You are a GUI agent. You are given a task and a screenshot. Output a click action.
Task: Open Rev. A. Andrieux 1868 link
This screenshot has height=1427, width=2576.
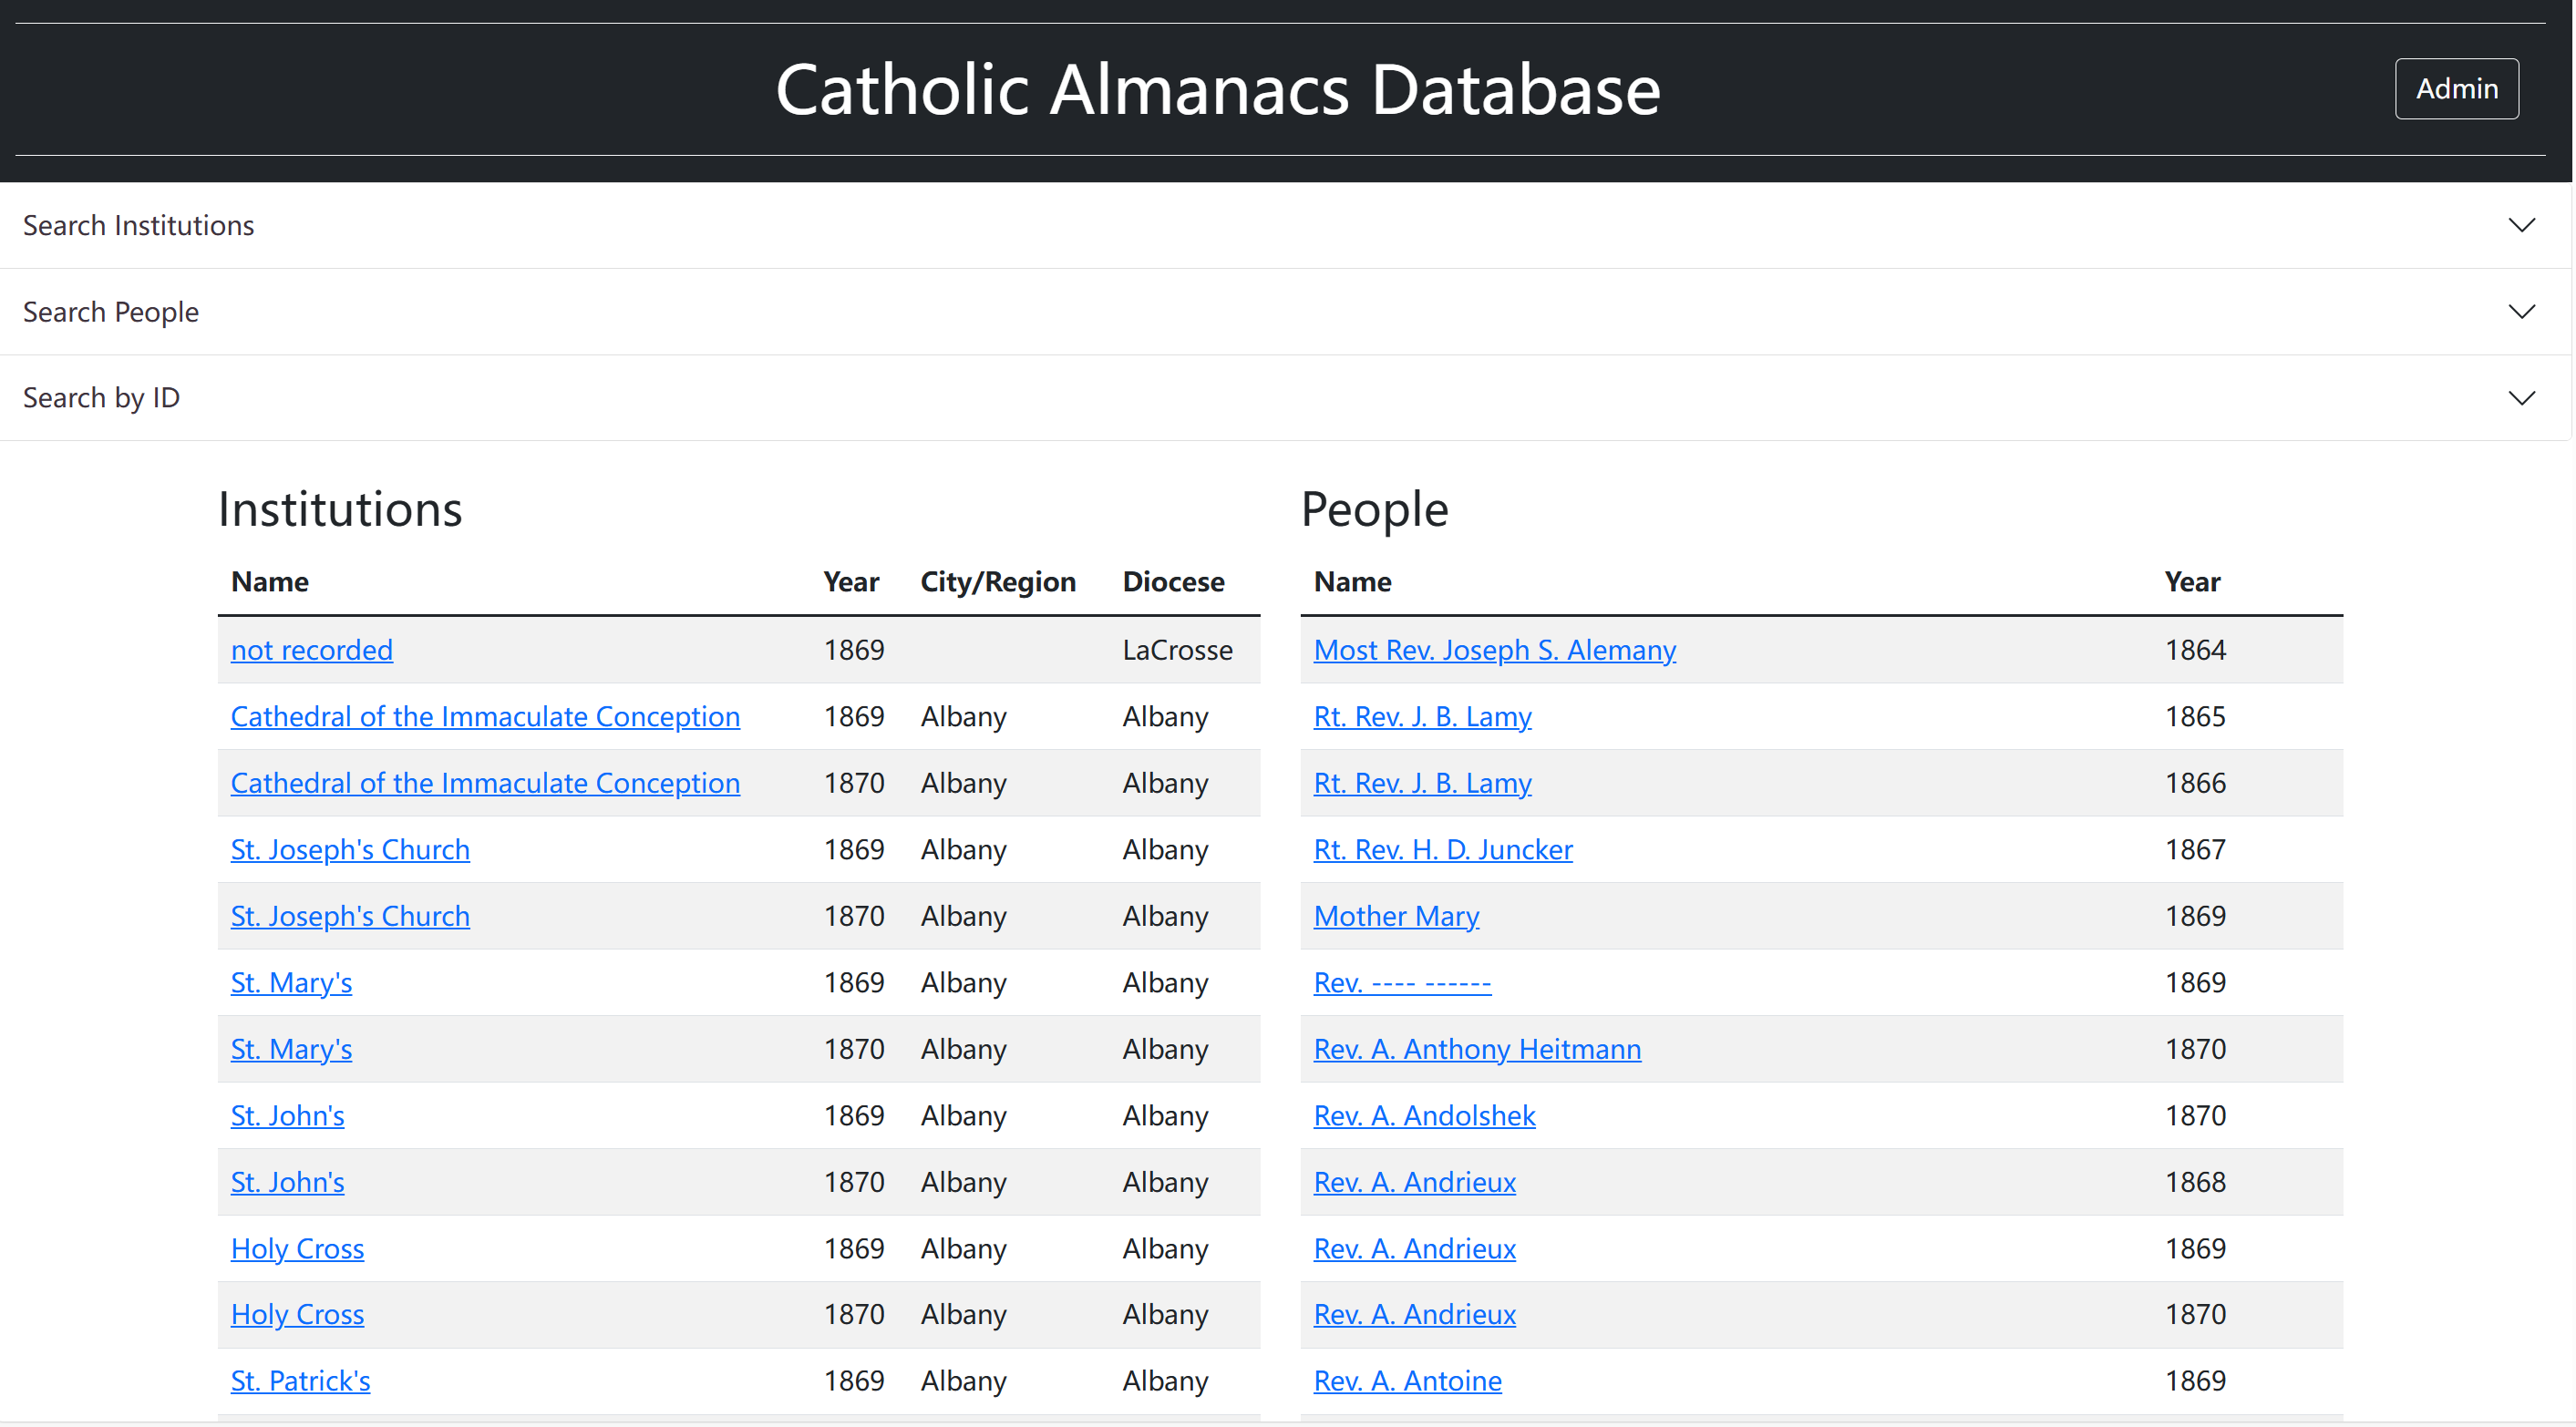[1414, 1182]
